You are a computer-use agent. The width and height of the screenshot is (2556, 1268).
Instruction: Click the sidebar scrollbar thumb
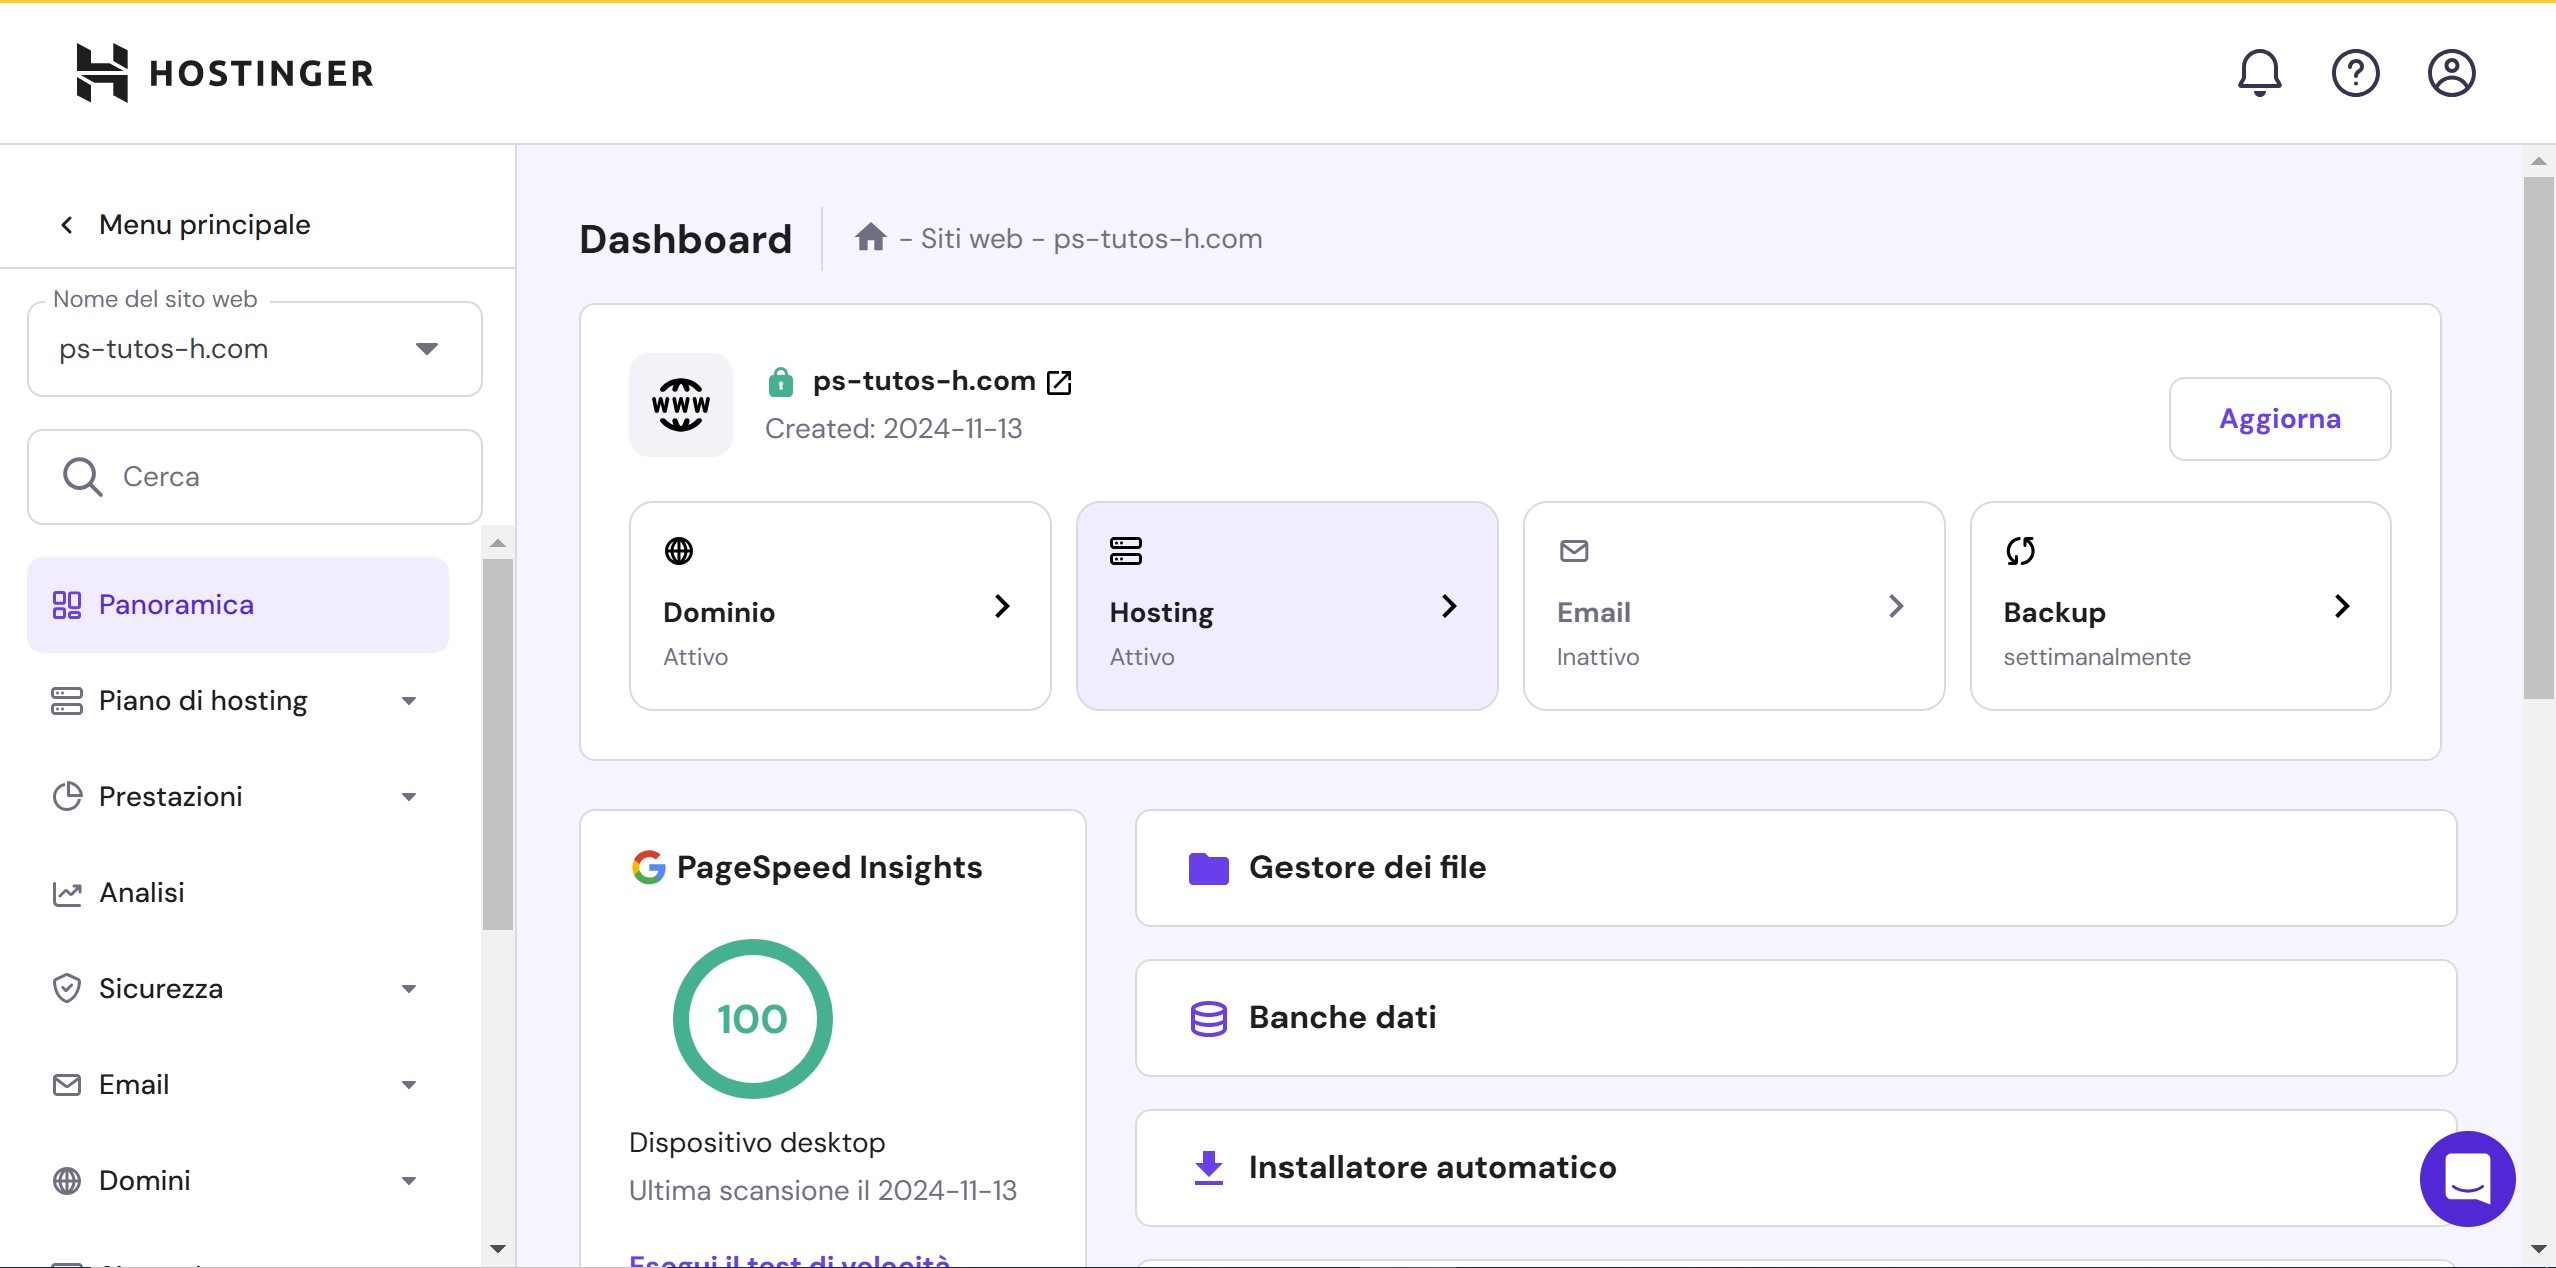(x=498, y=745)
